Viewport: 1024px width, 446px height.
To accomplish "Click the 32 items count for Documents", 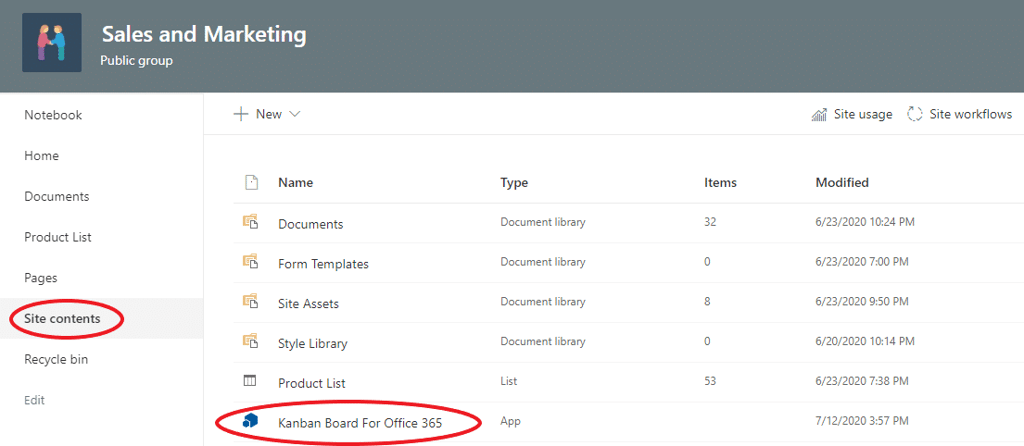I will pyautogui.click(x=711, y=222).
